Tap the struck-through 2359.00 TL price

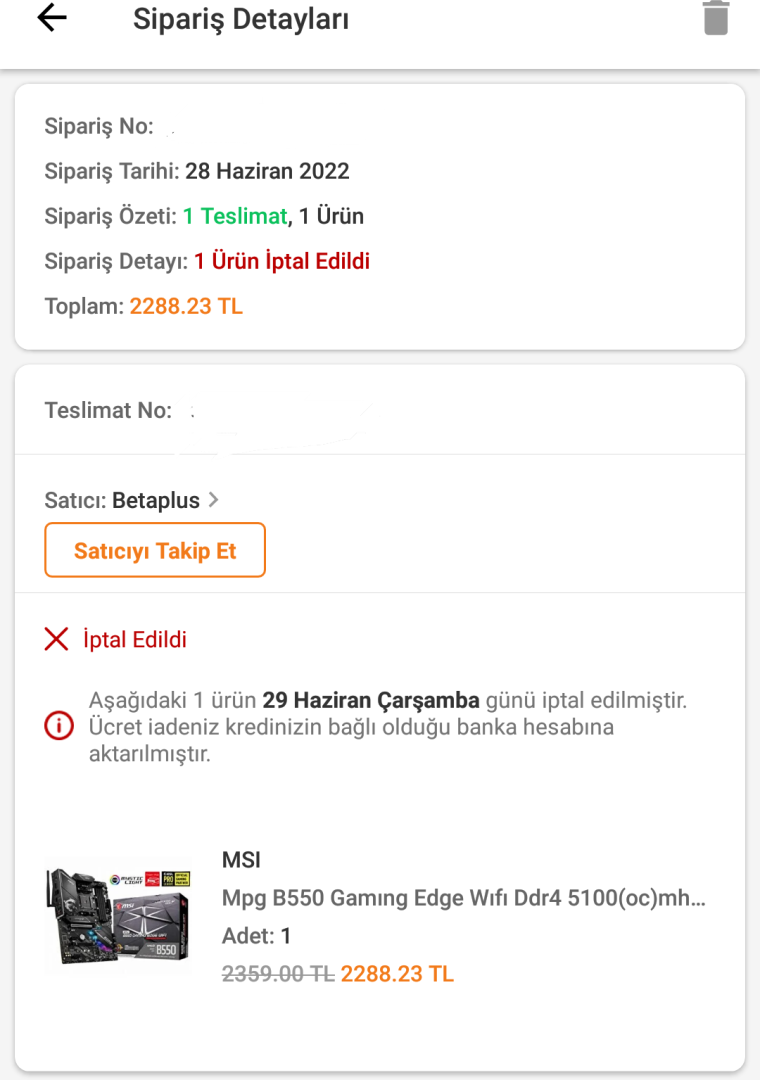pos(277,973)
